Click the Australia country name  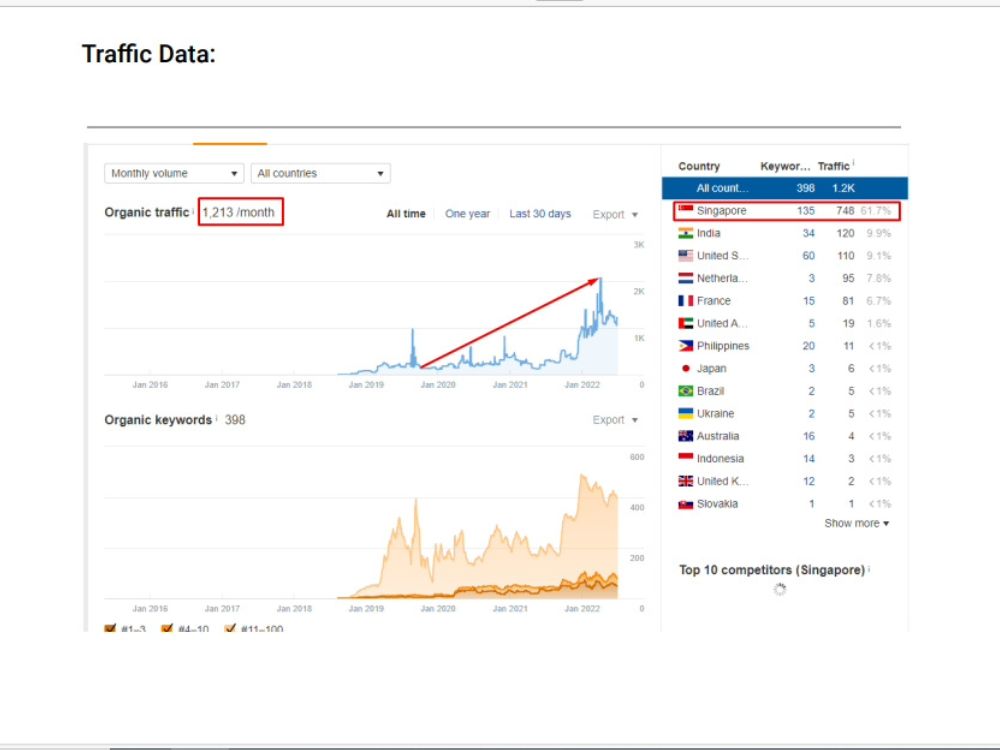(718, 436)
